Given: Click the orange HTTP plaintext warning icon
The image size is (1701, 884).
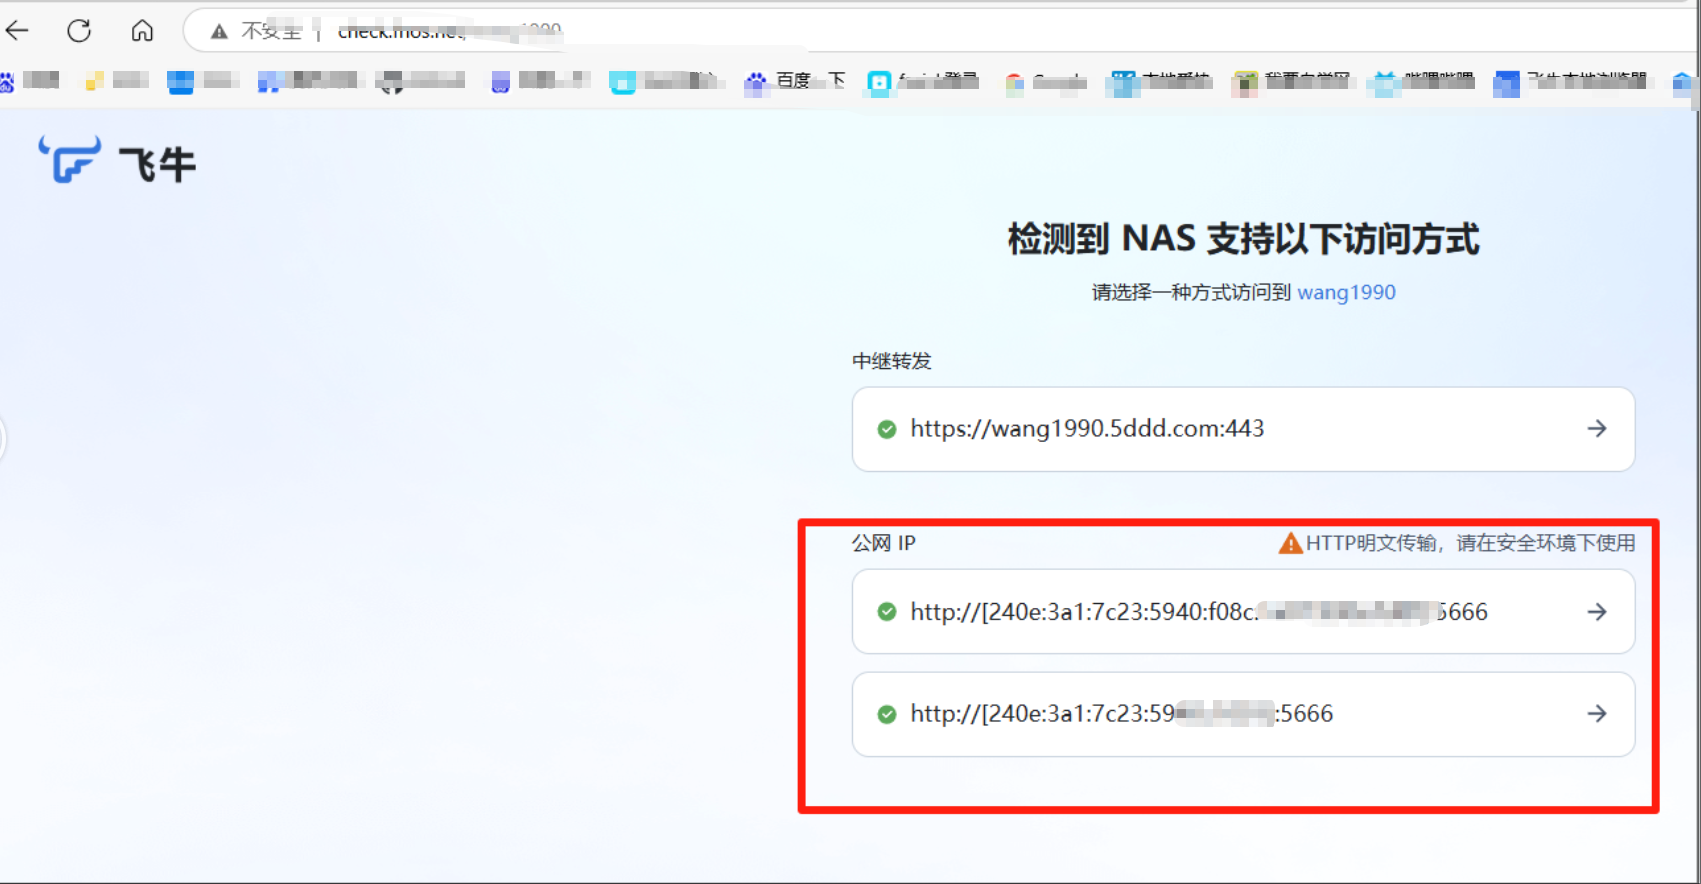Looking at the screenshot, I should click(x=1290, y=543).
